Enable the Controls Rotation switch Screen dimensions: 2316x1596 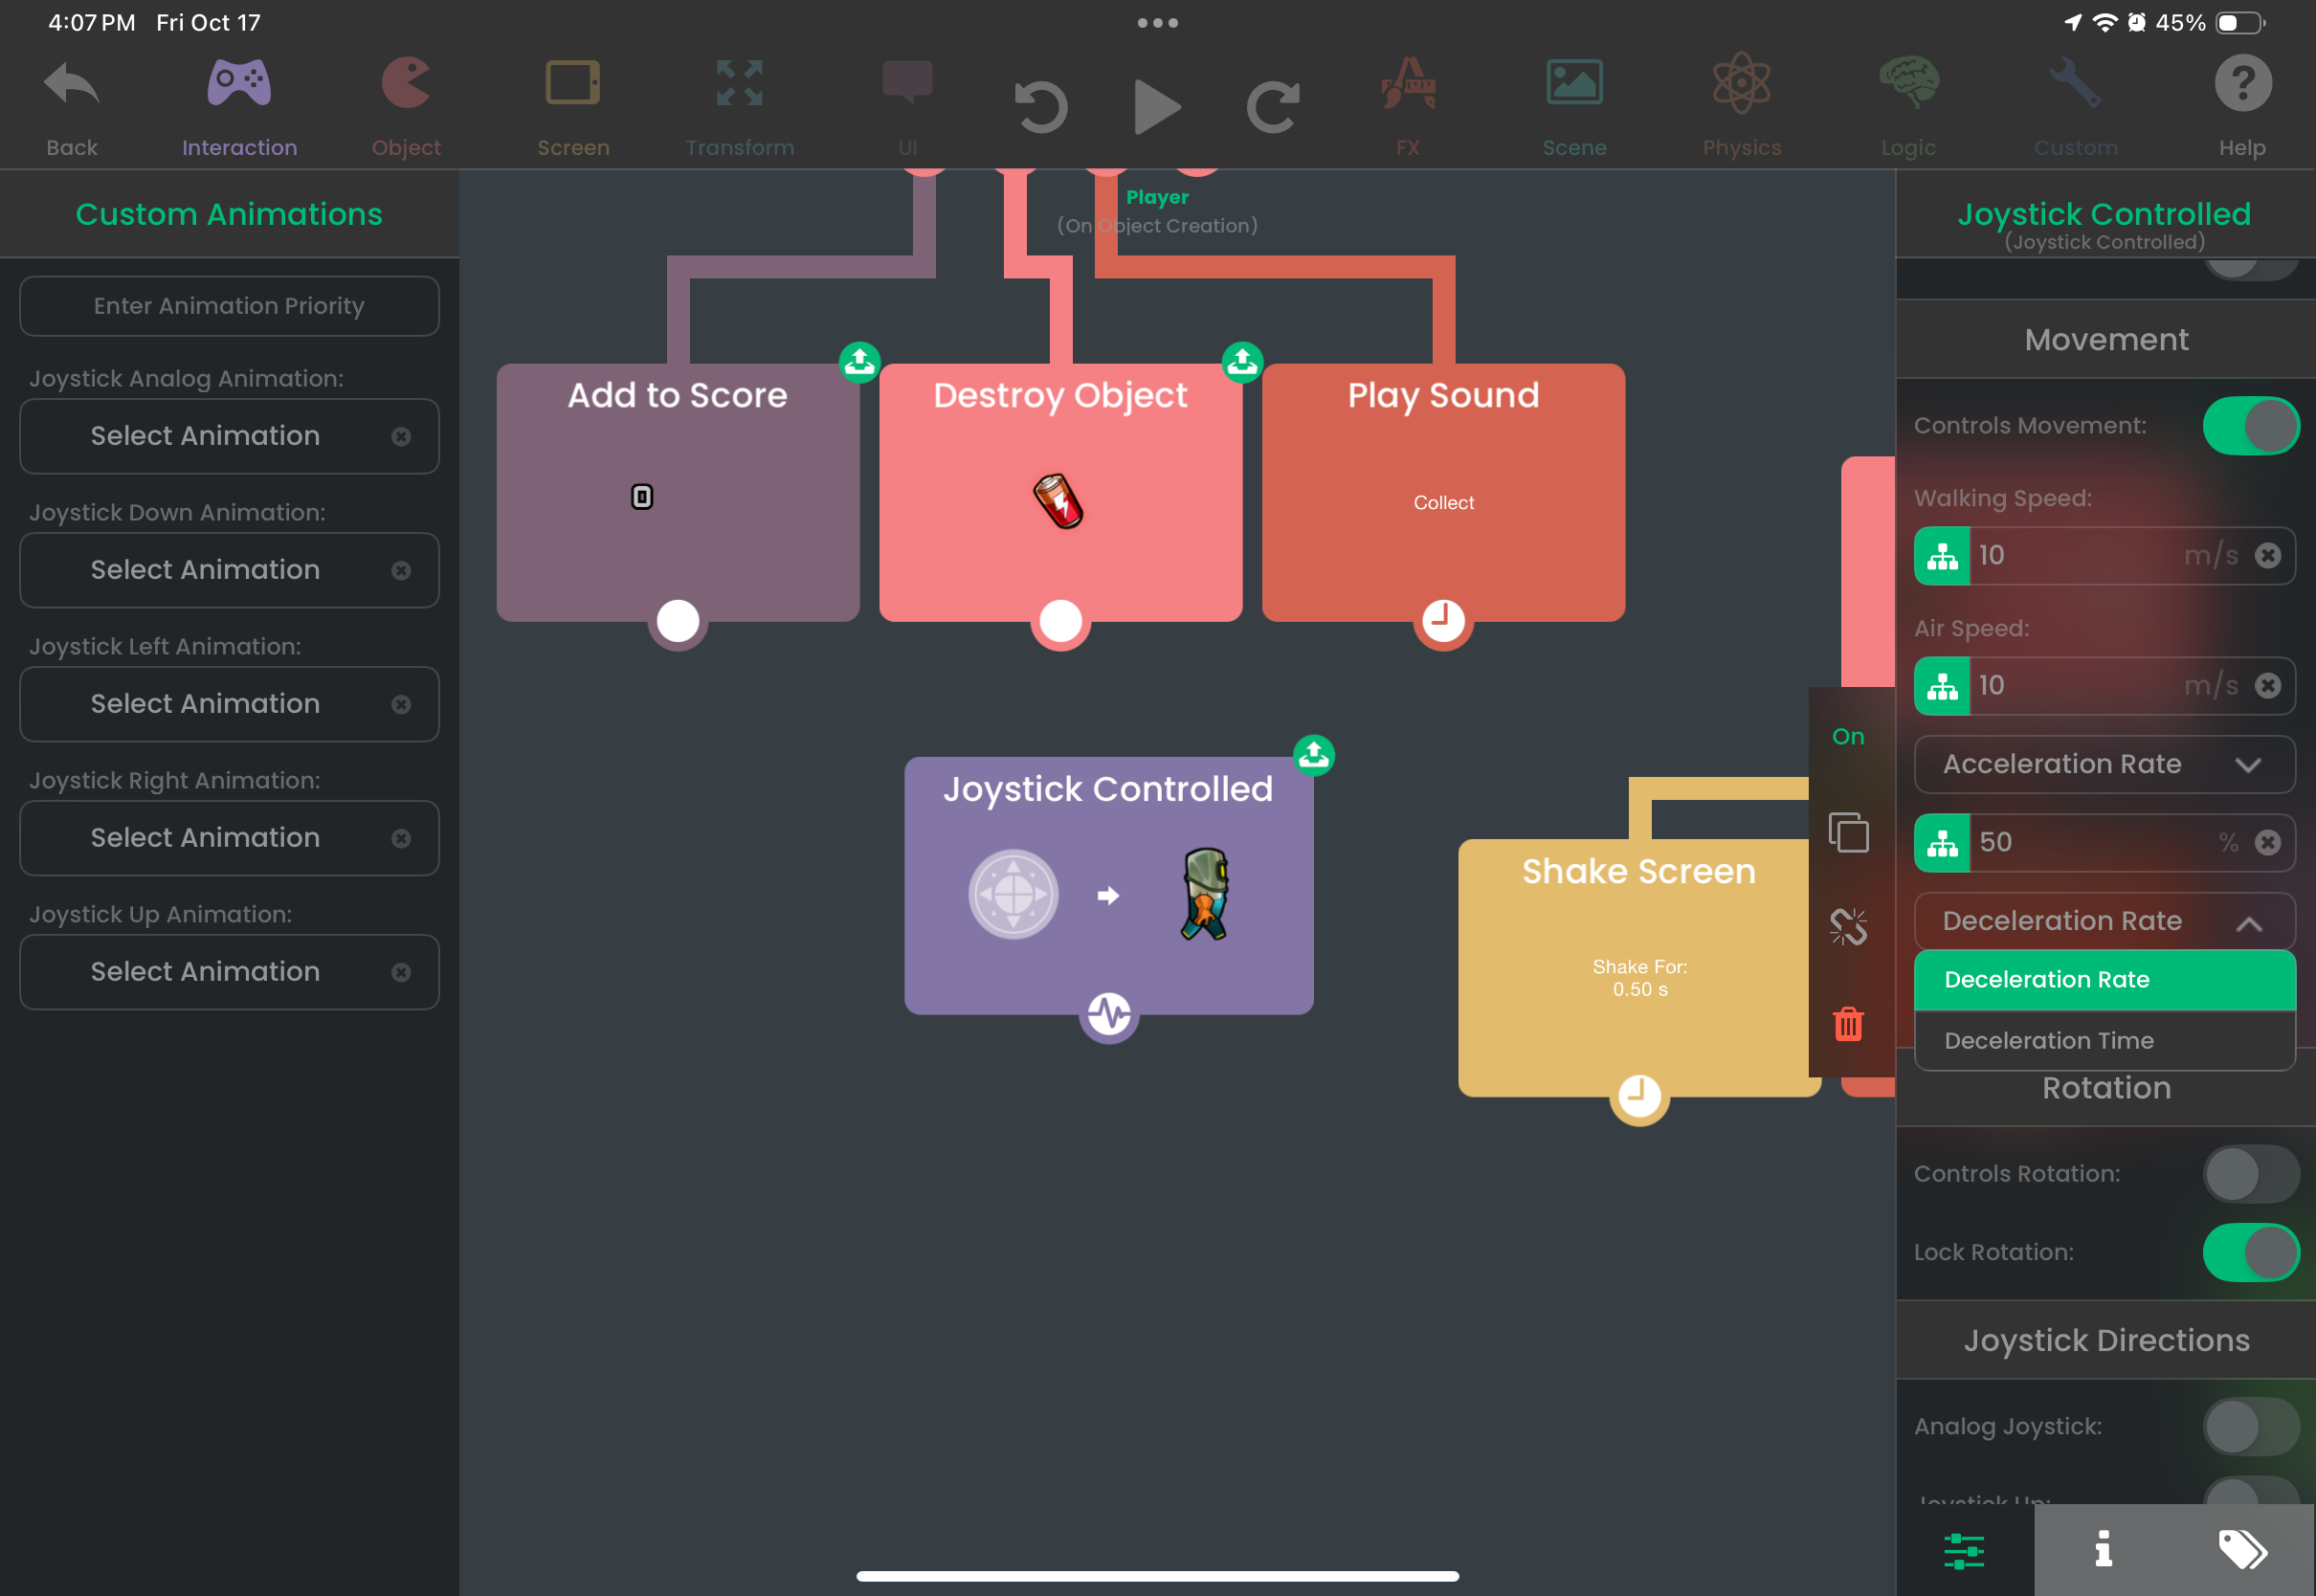click(x=2250, y=1174)
